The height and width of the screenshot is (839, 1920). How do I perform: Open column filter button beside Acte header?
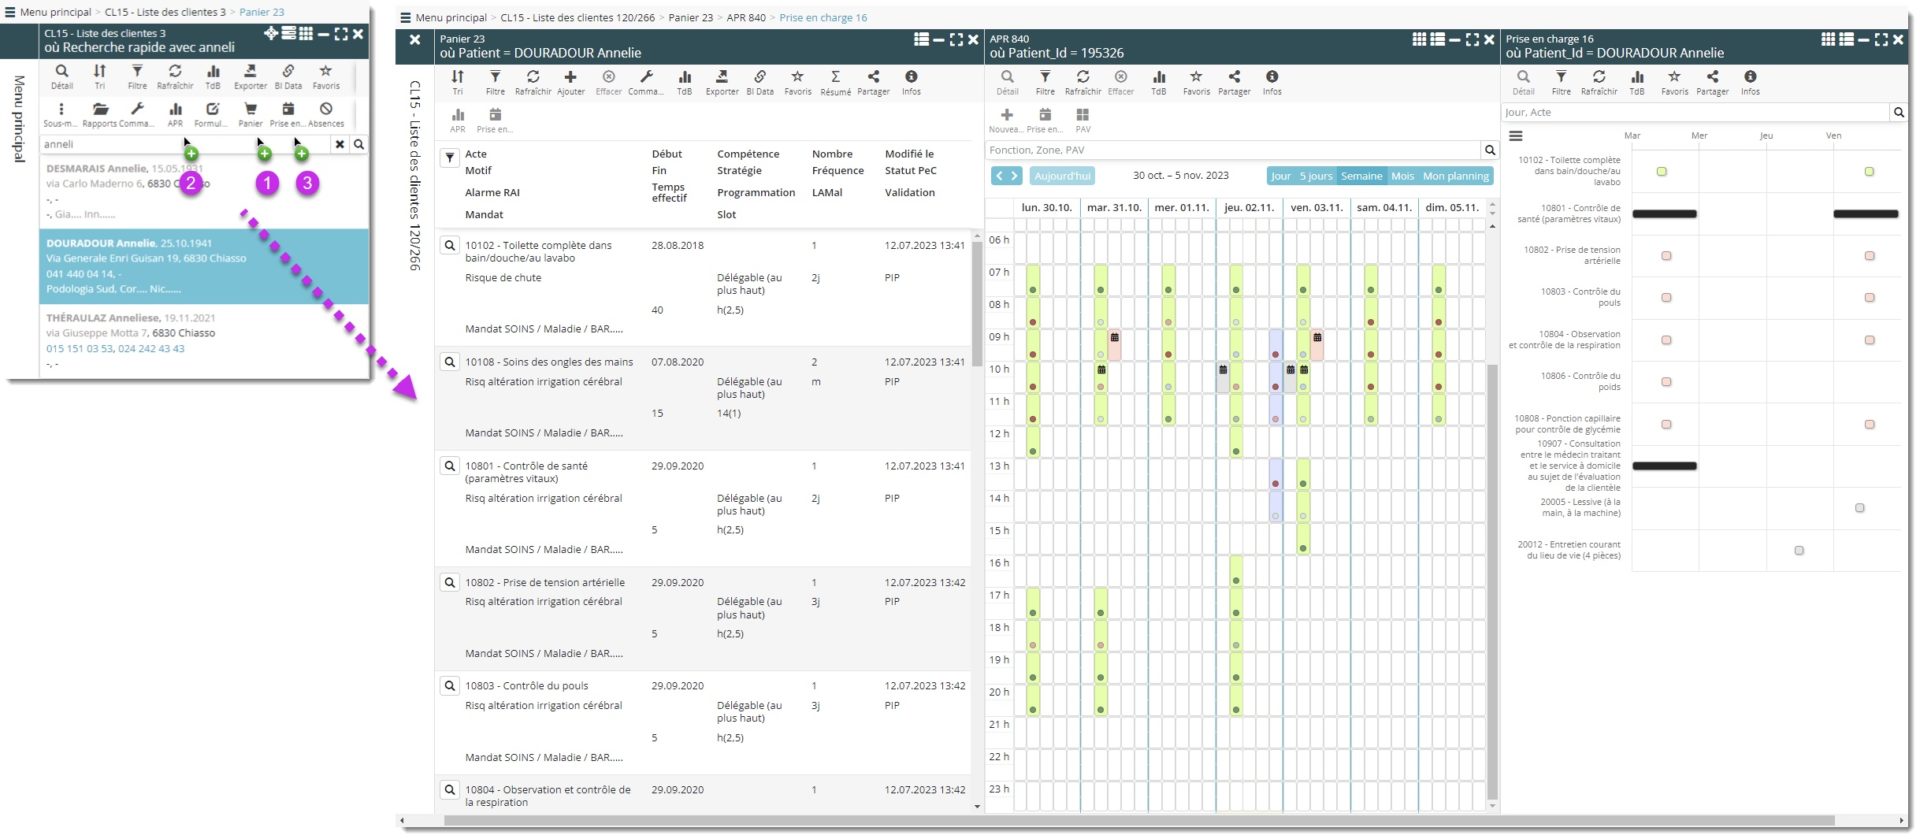[x=450, y=157]
